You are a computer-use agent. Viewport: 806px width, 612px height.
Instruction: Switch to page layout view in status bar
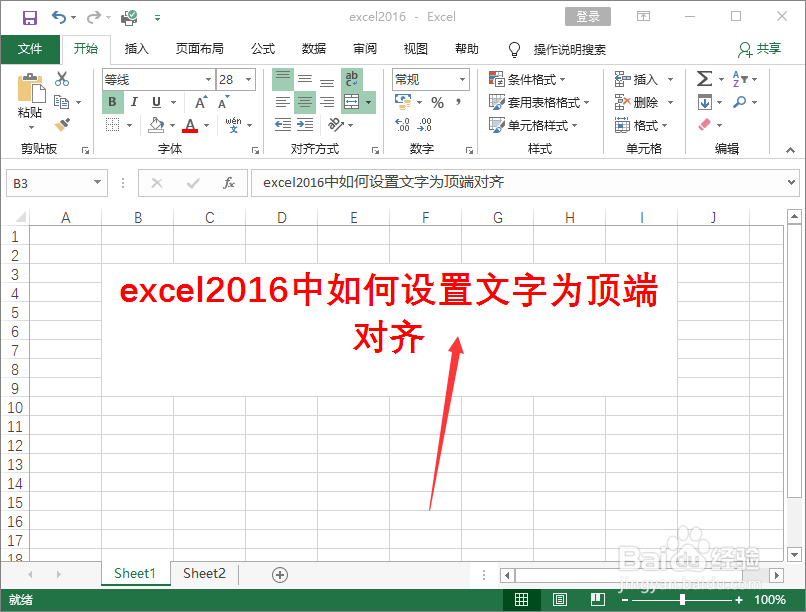tap(559, 599)
